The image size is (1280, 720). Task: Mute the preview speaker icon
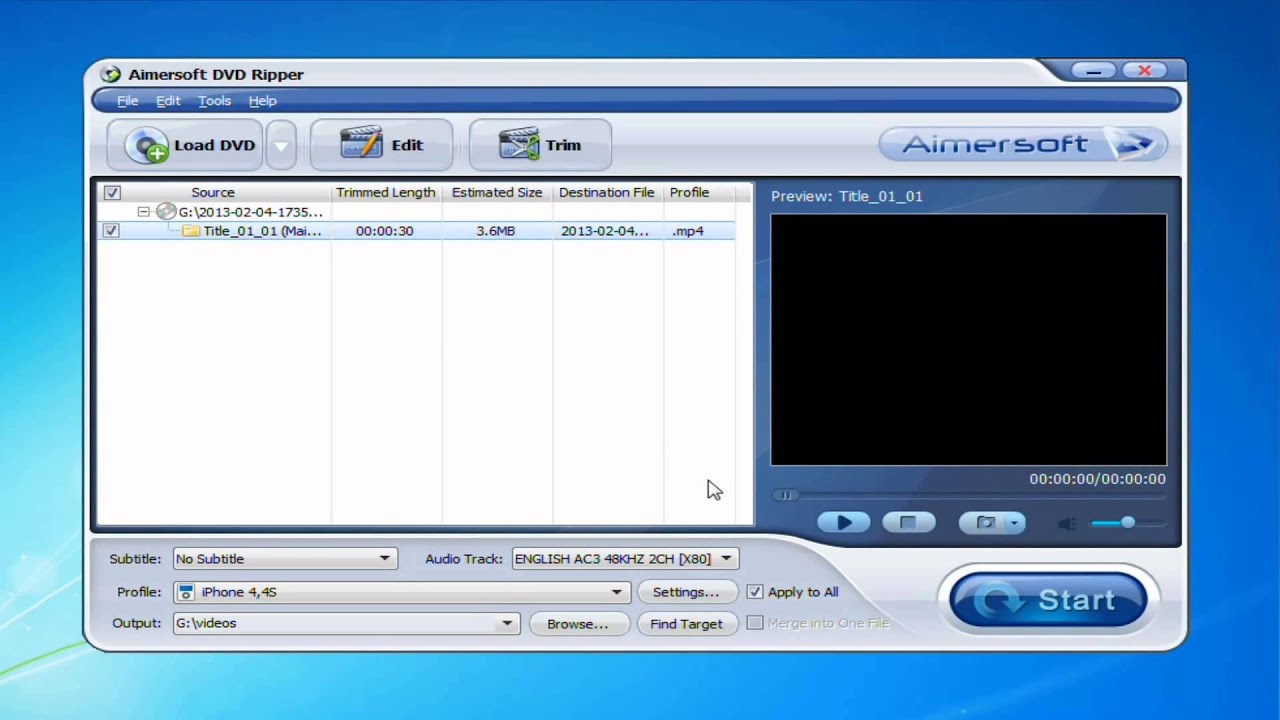click(1067, 523)
